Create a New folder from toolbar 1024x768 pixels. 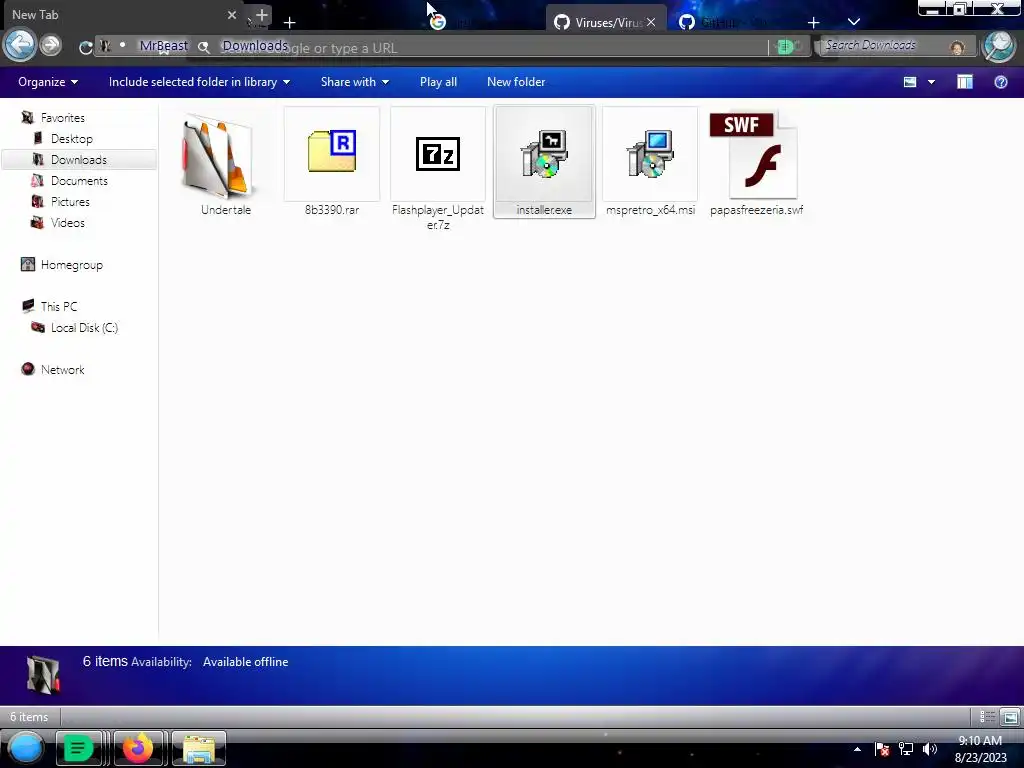(516, 82)
